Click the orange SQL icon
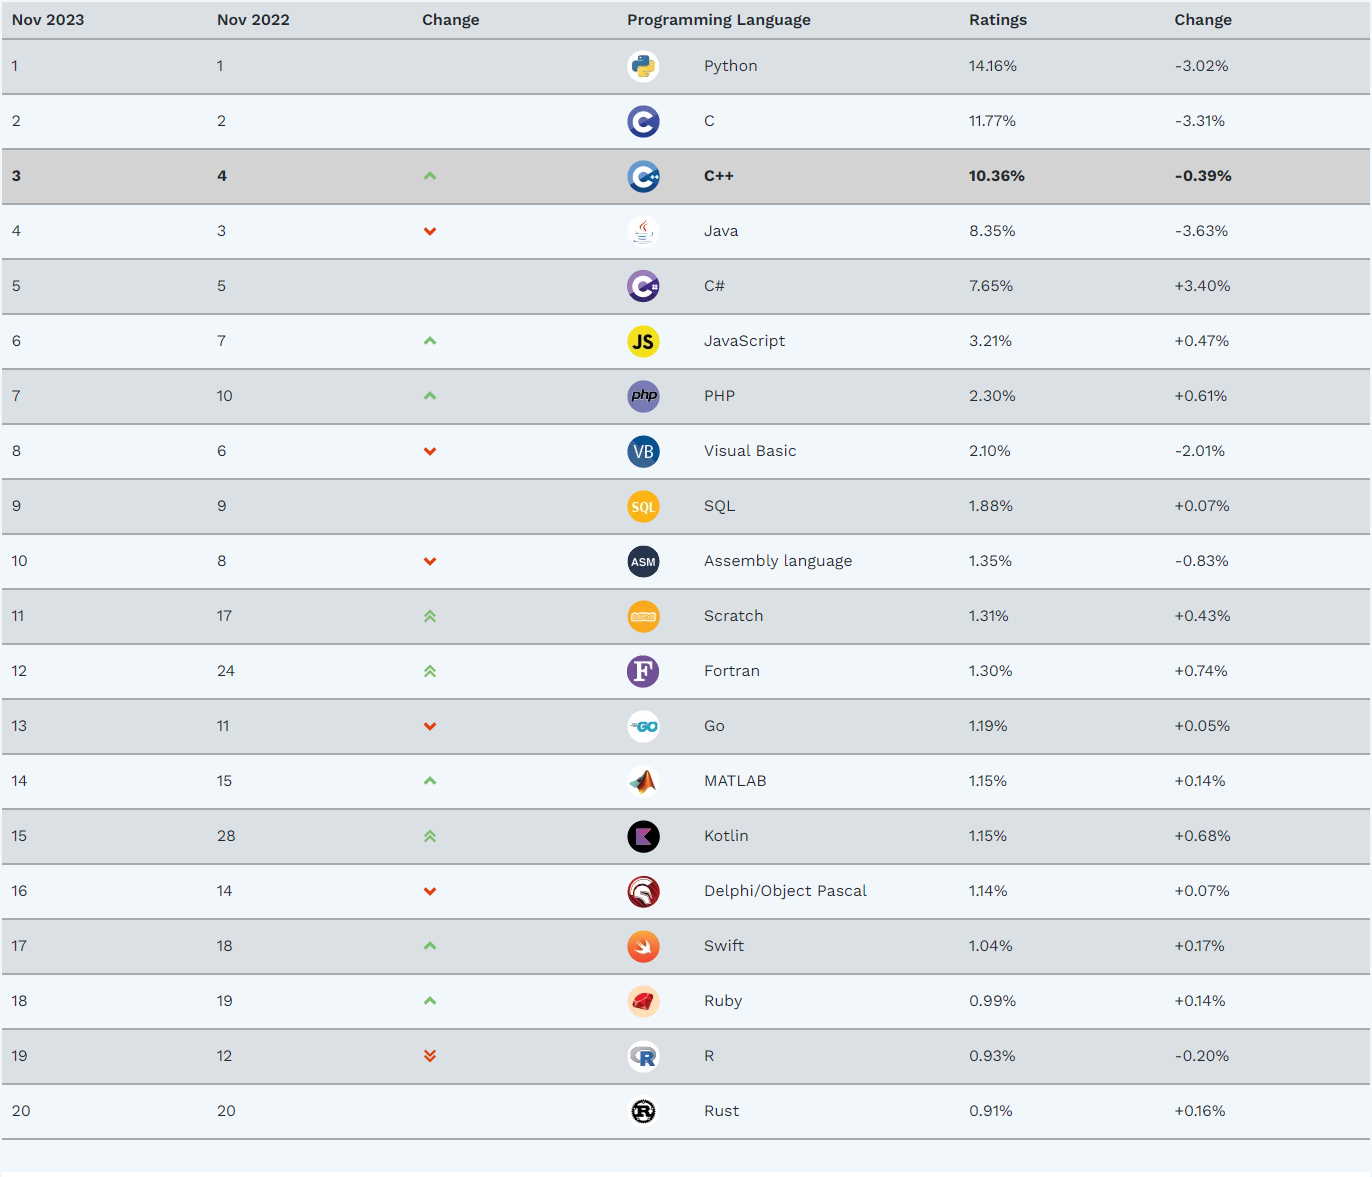Image resolution: width=1372 pixels, height=1177 pixels. (643, 506)
